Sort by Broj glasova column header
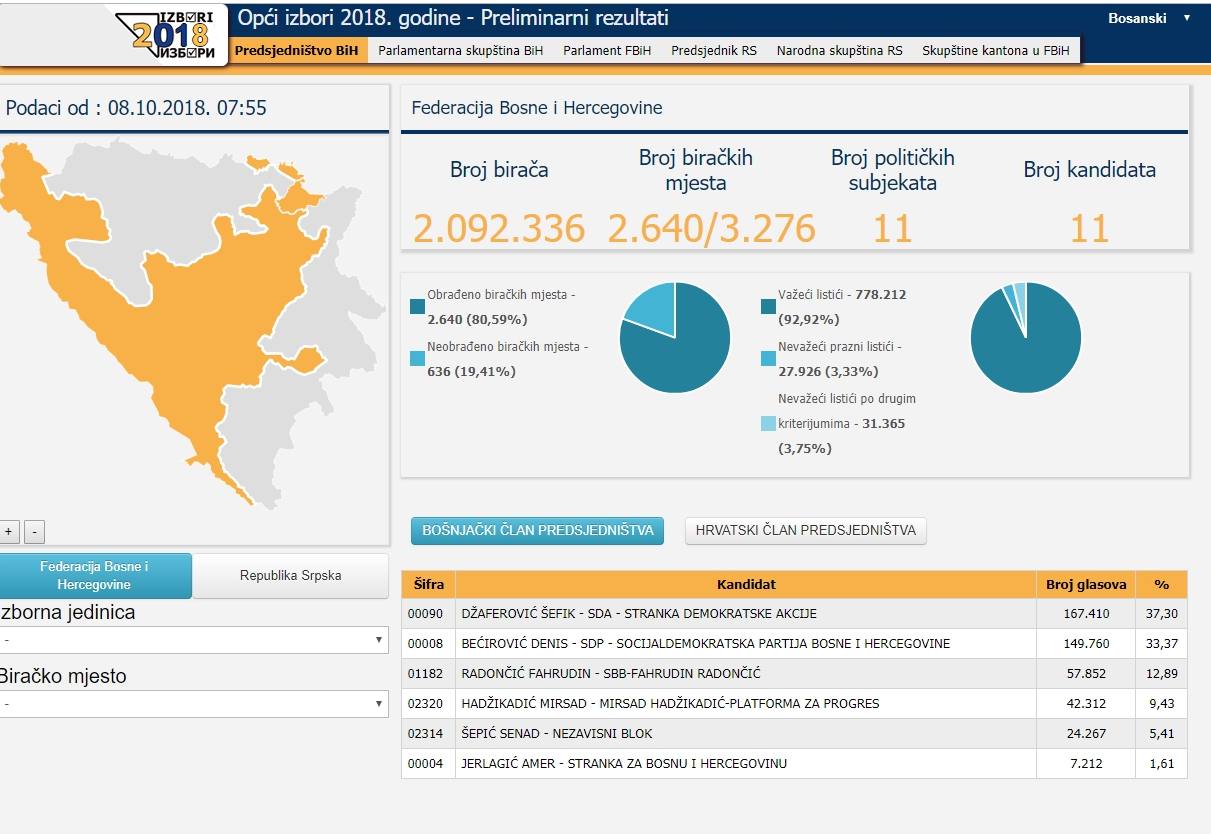This screenshot has height=834, width=1211. 1086,585
